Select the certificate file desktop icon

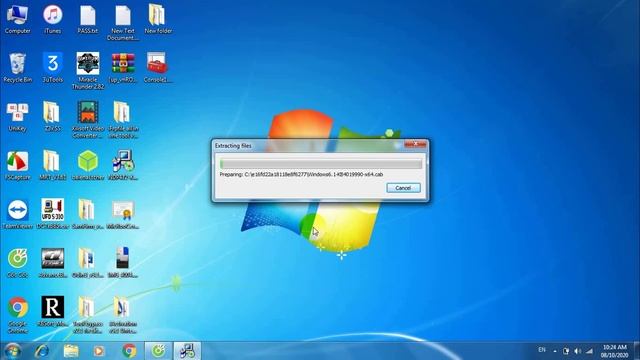pos(123,214)
